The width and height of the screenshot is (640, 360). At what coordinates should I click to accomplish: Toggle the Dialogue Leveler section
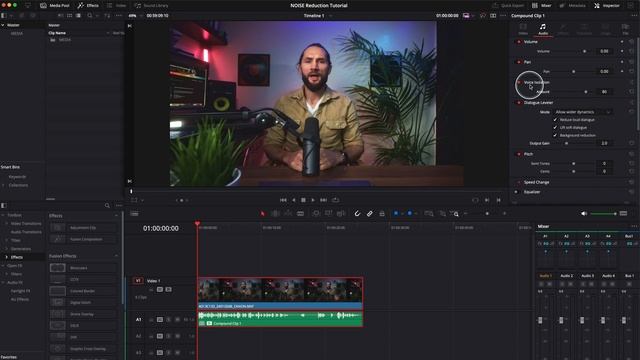(x=519, y=102)
